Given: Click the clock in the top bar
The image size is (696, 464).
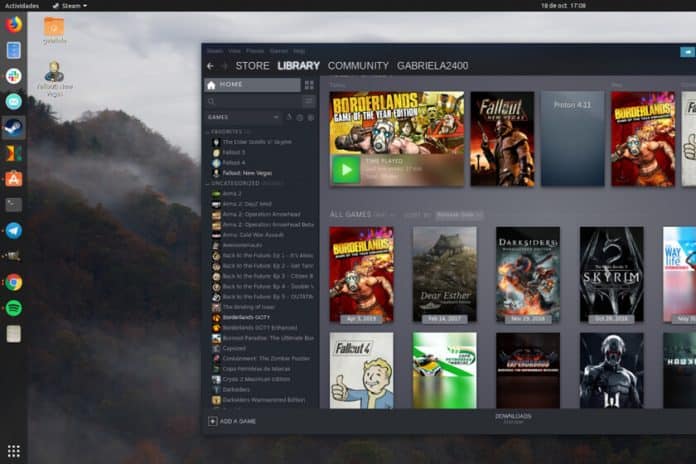Looking at the screenshot, I should click(563, 6).
